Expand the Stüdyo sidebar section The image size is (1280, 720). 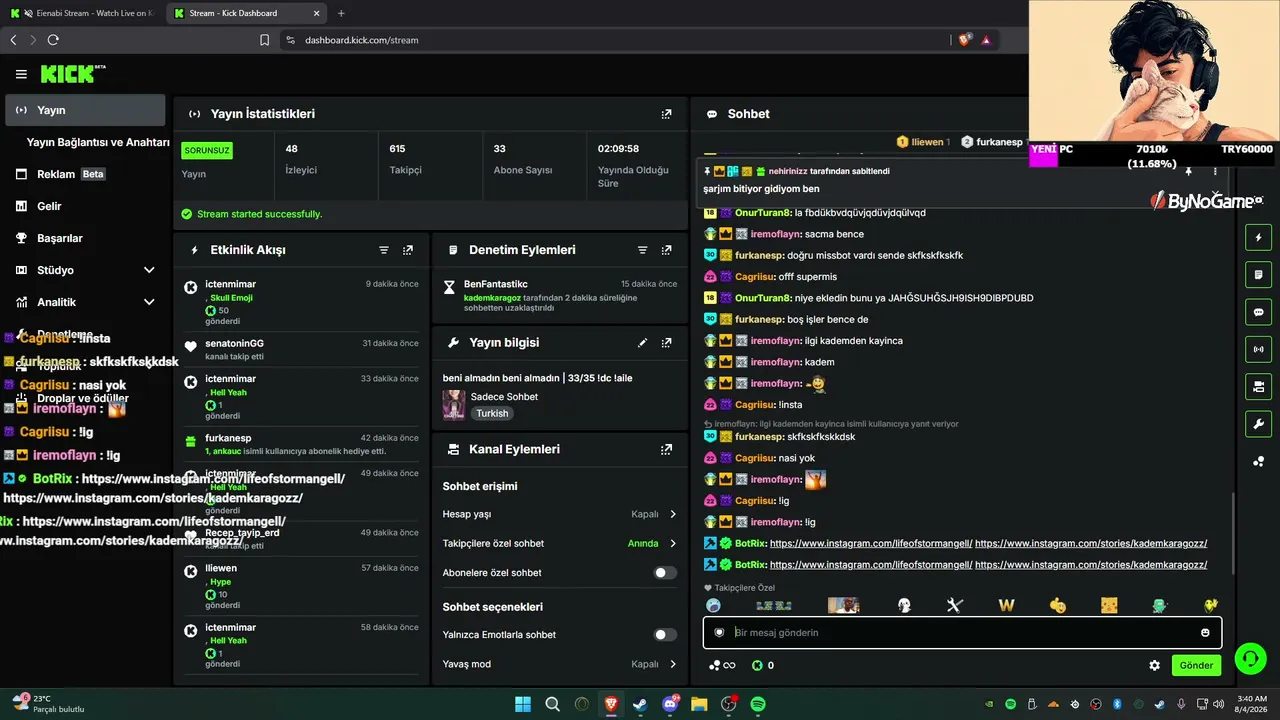point(85,270)
